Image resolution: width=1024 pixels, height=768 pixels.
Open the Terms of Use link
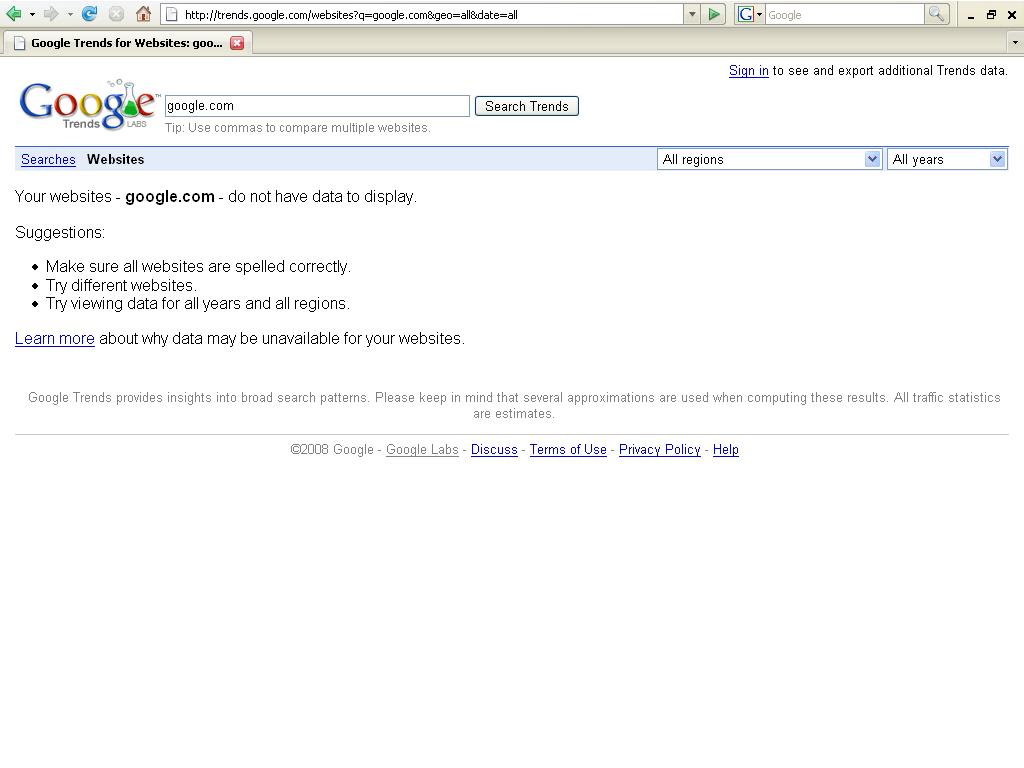point(568,449)
